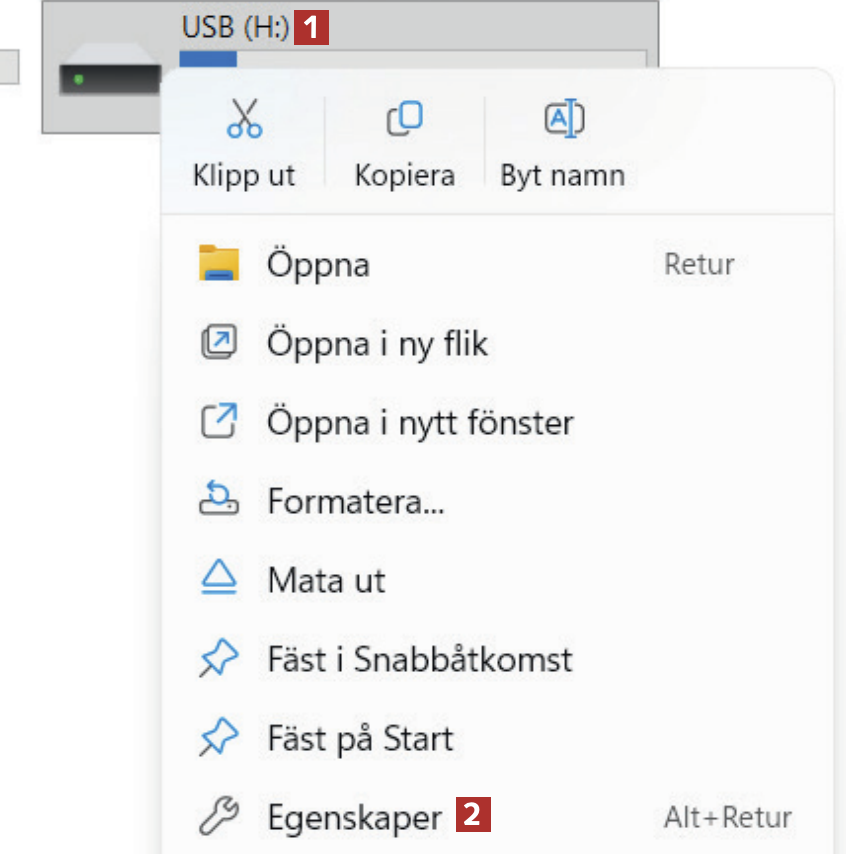Select Öppna i nytt fönster

(x=420, y=422)
